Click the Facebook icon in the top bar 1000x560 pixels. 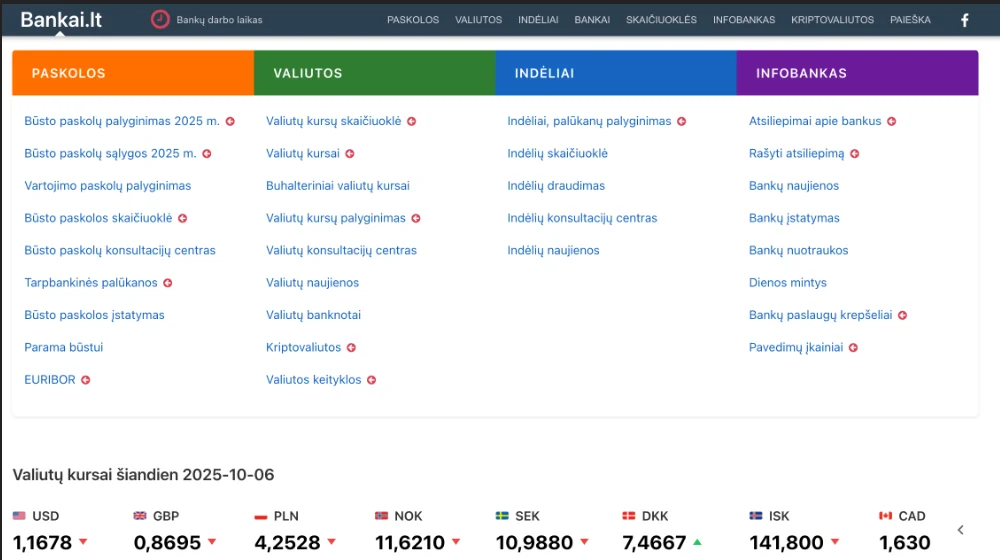pos(964,20)
